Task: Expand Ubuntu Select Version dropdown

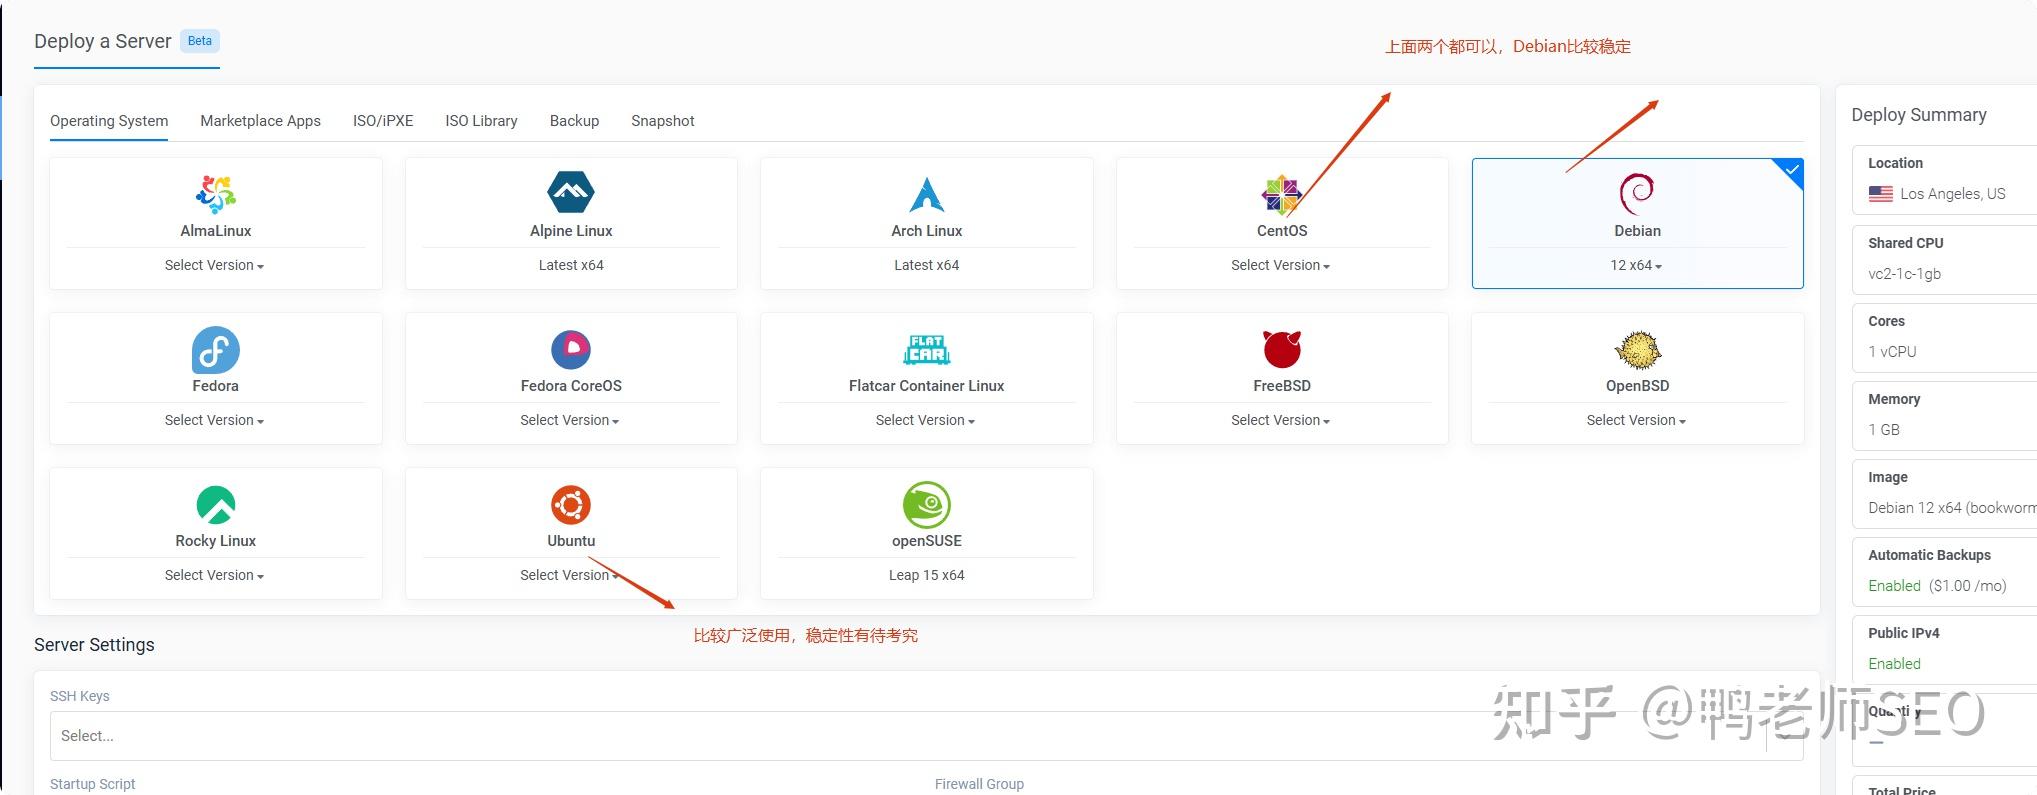Action: pos(570,575)
